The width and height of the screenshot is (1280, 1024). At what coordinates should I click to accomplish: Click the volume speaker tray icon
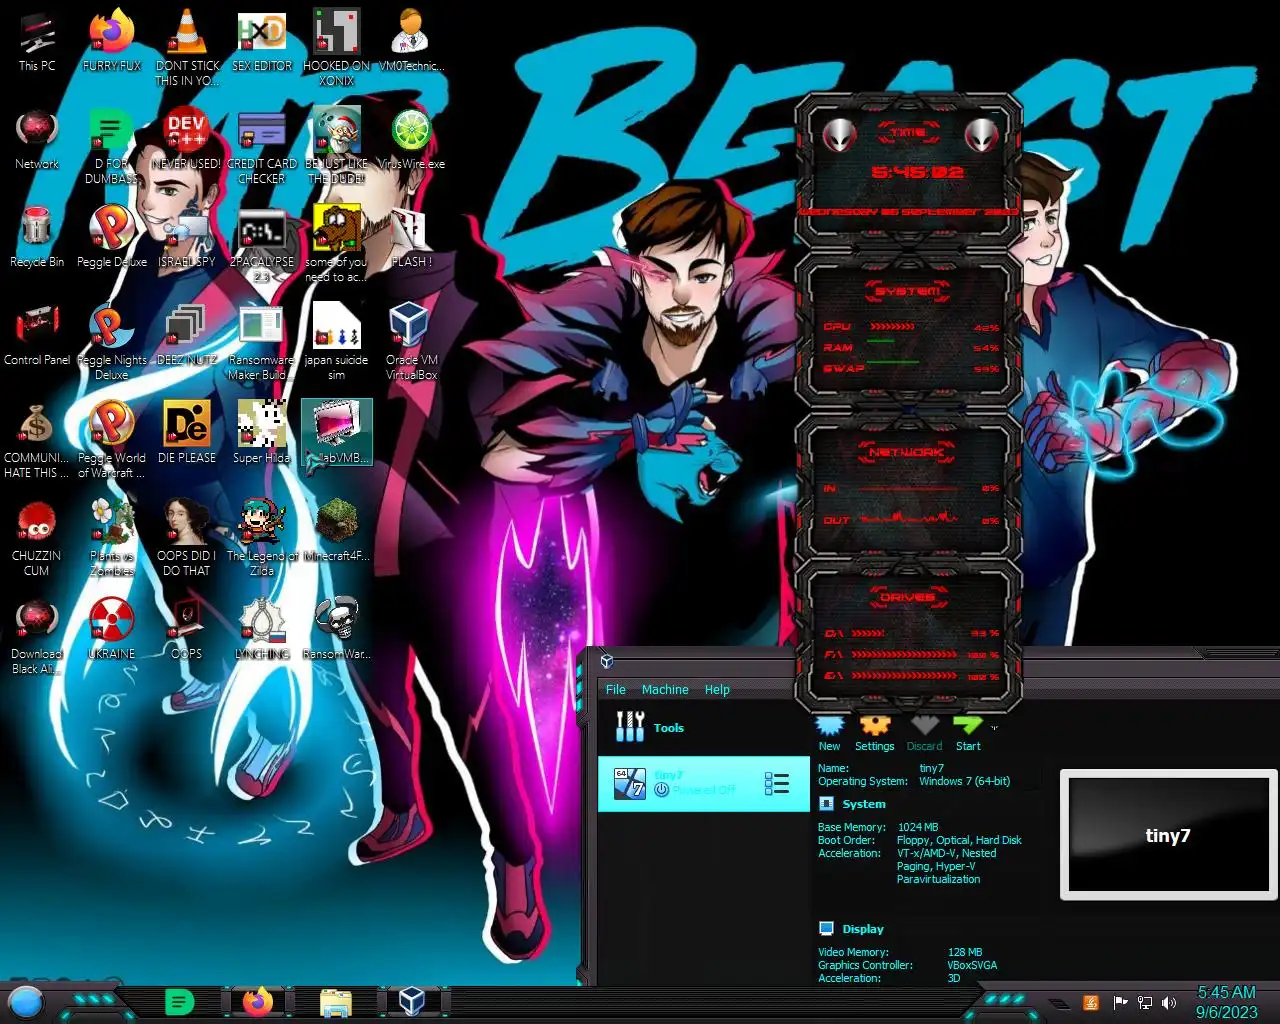[x=1170, y=1002]
